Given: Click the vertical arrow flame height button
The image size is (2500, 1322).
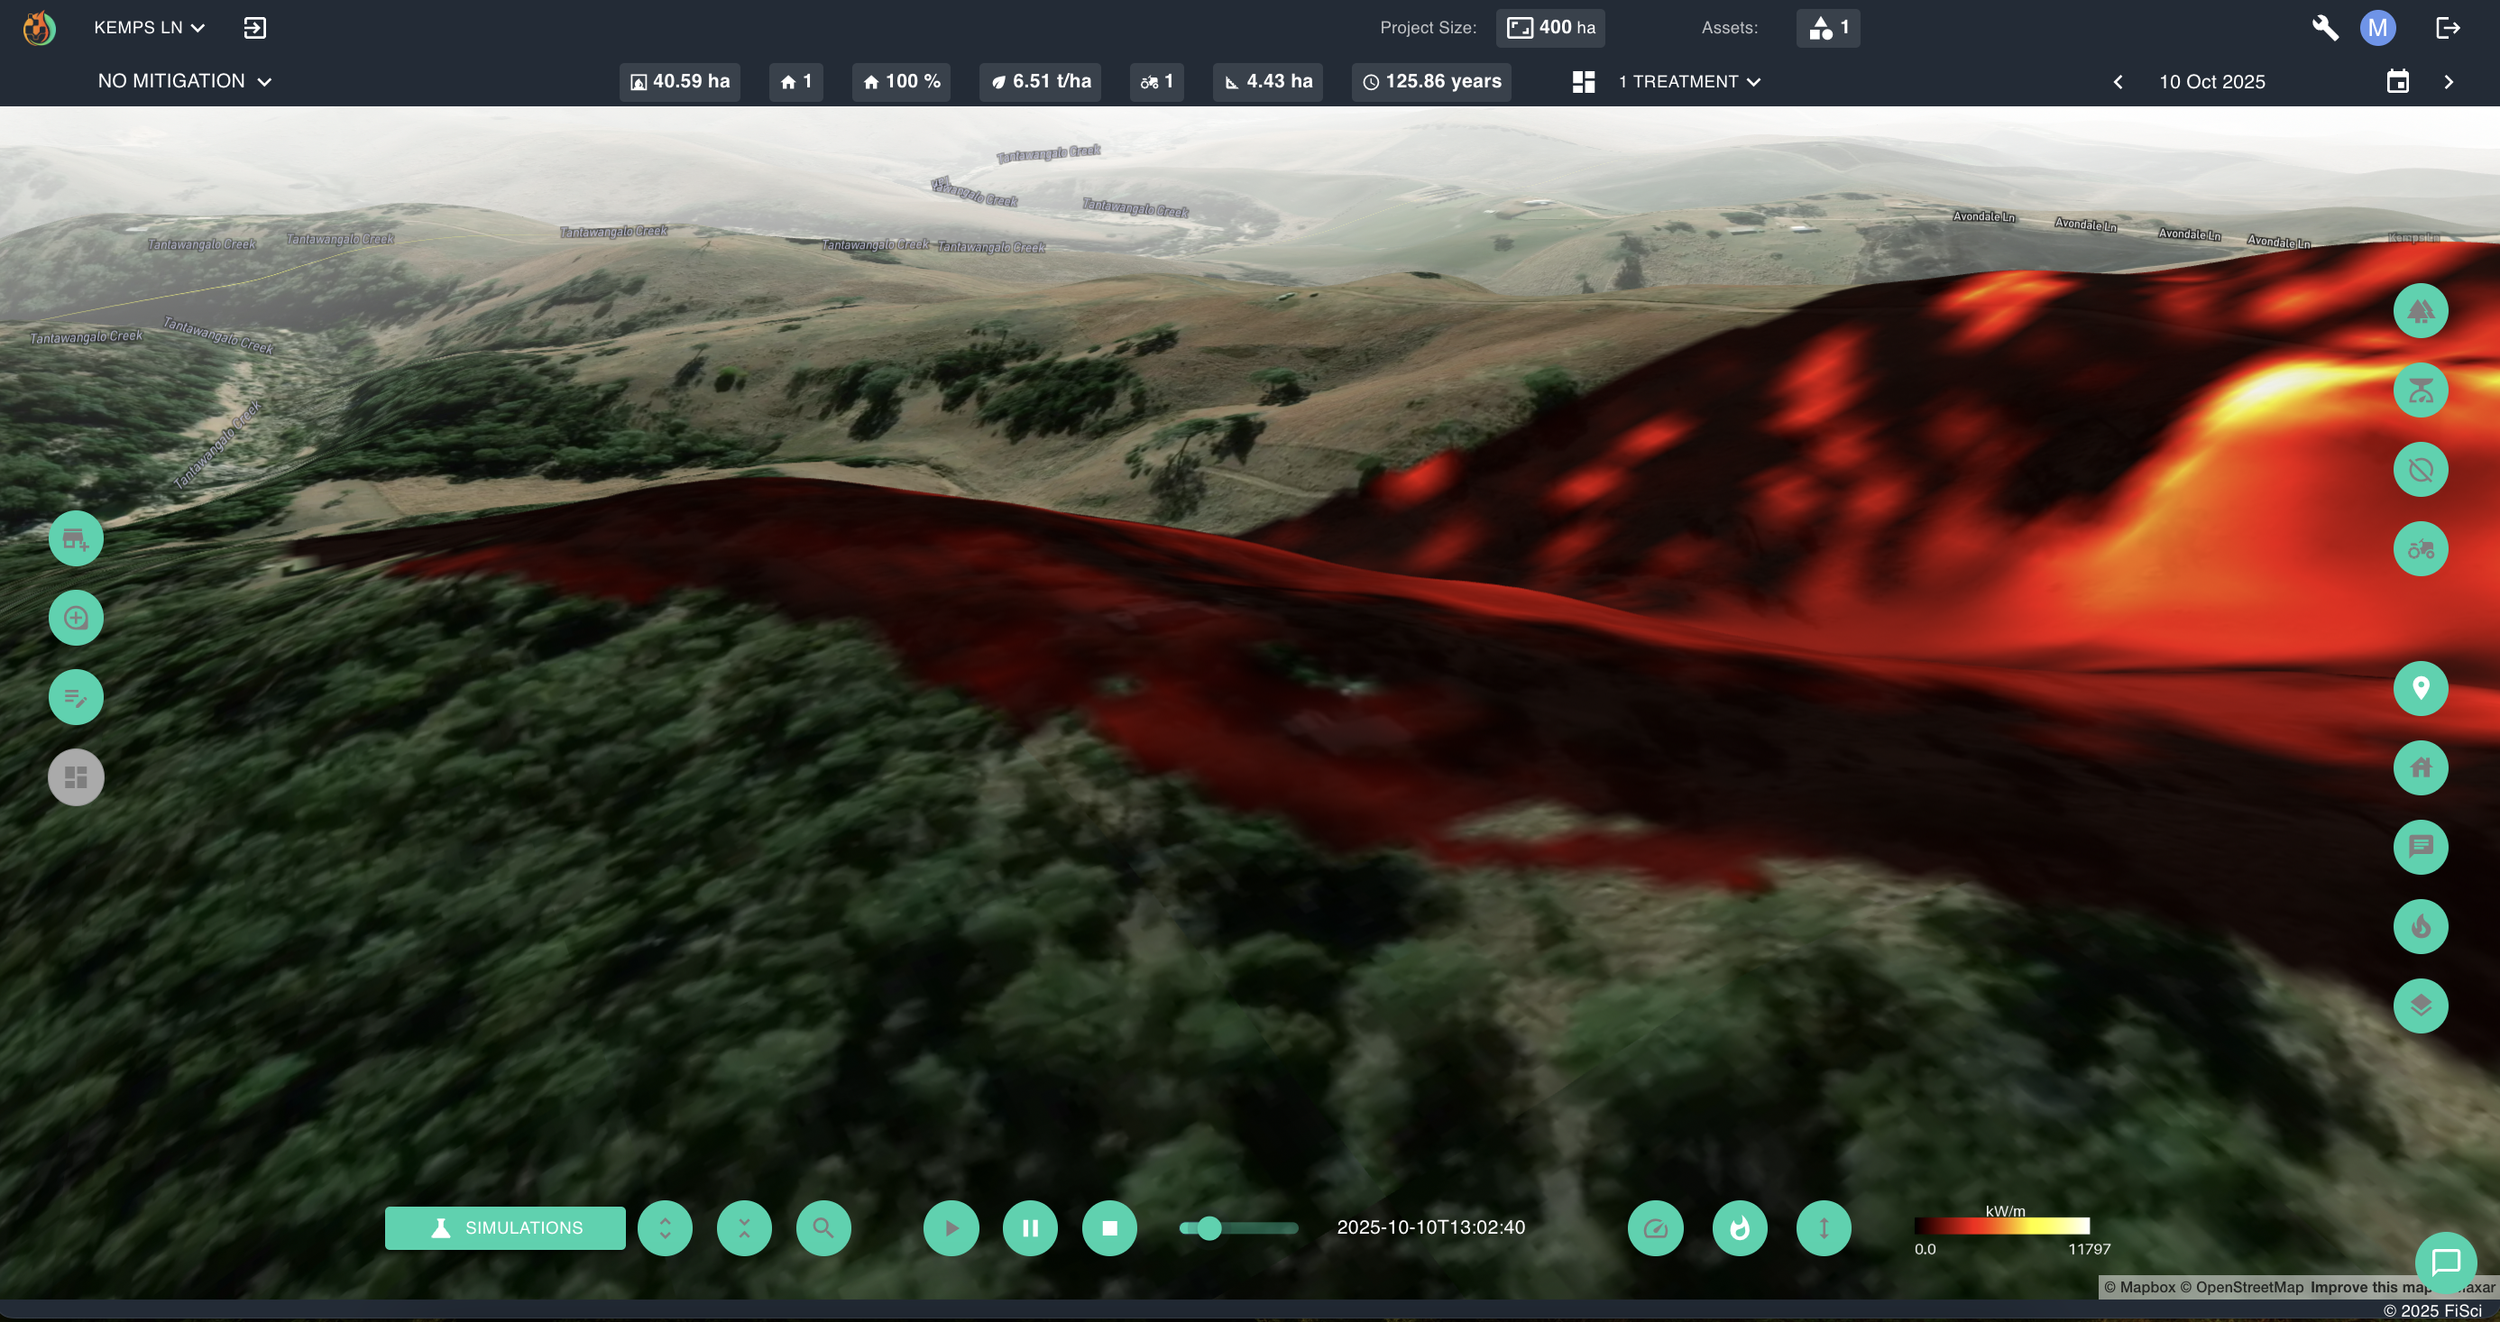Looking at the screenshot, I should [x=1824, y=1228].
